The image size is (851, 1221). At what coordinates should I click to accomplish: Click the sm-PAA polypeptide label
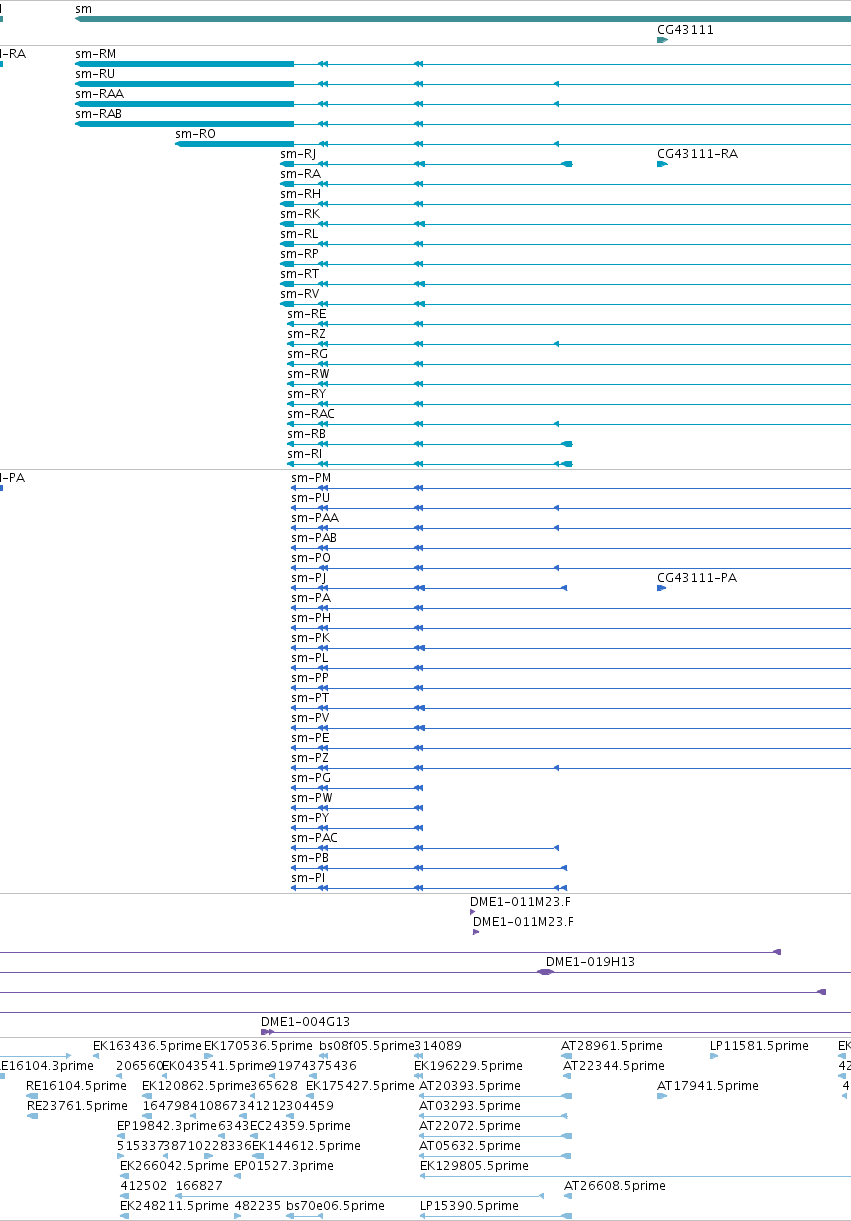click(315, 518)
